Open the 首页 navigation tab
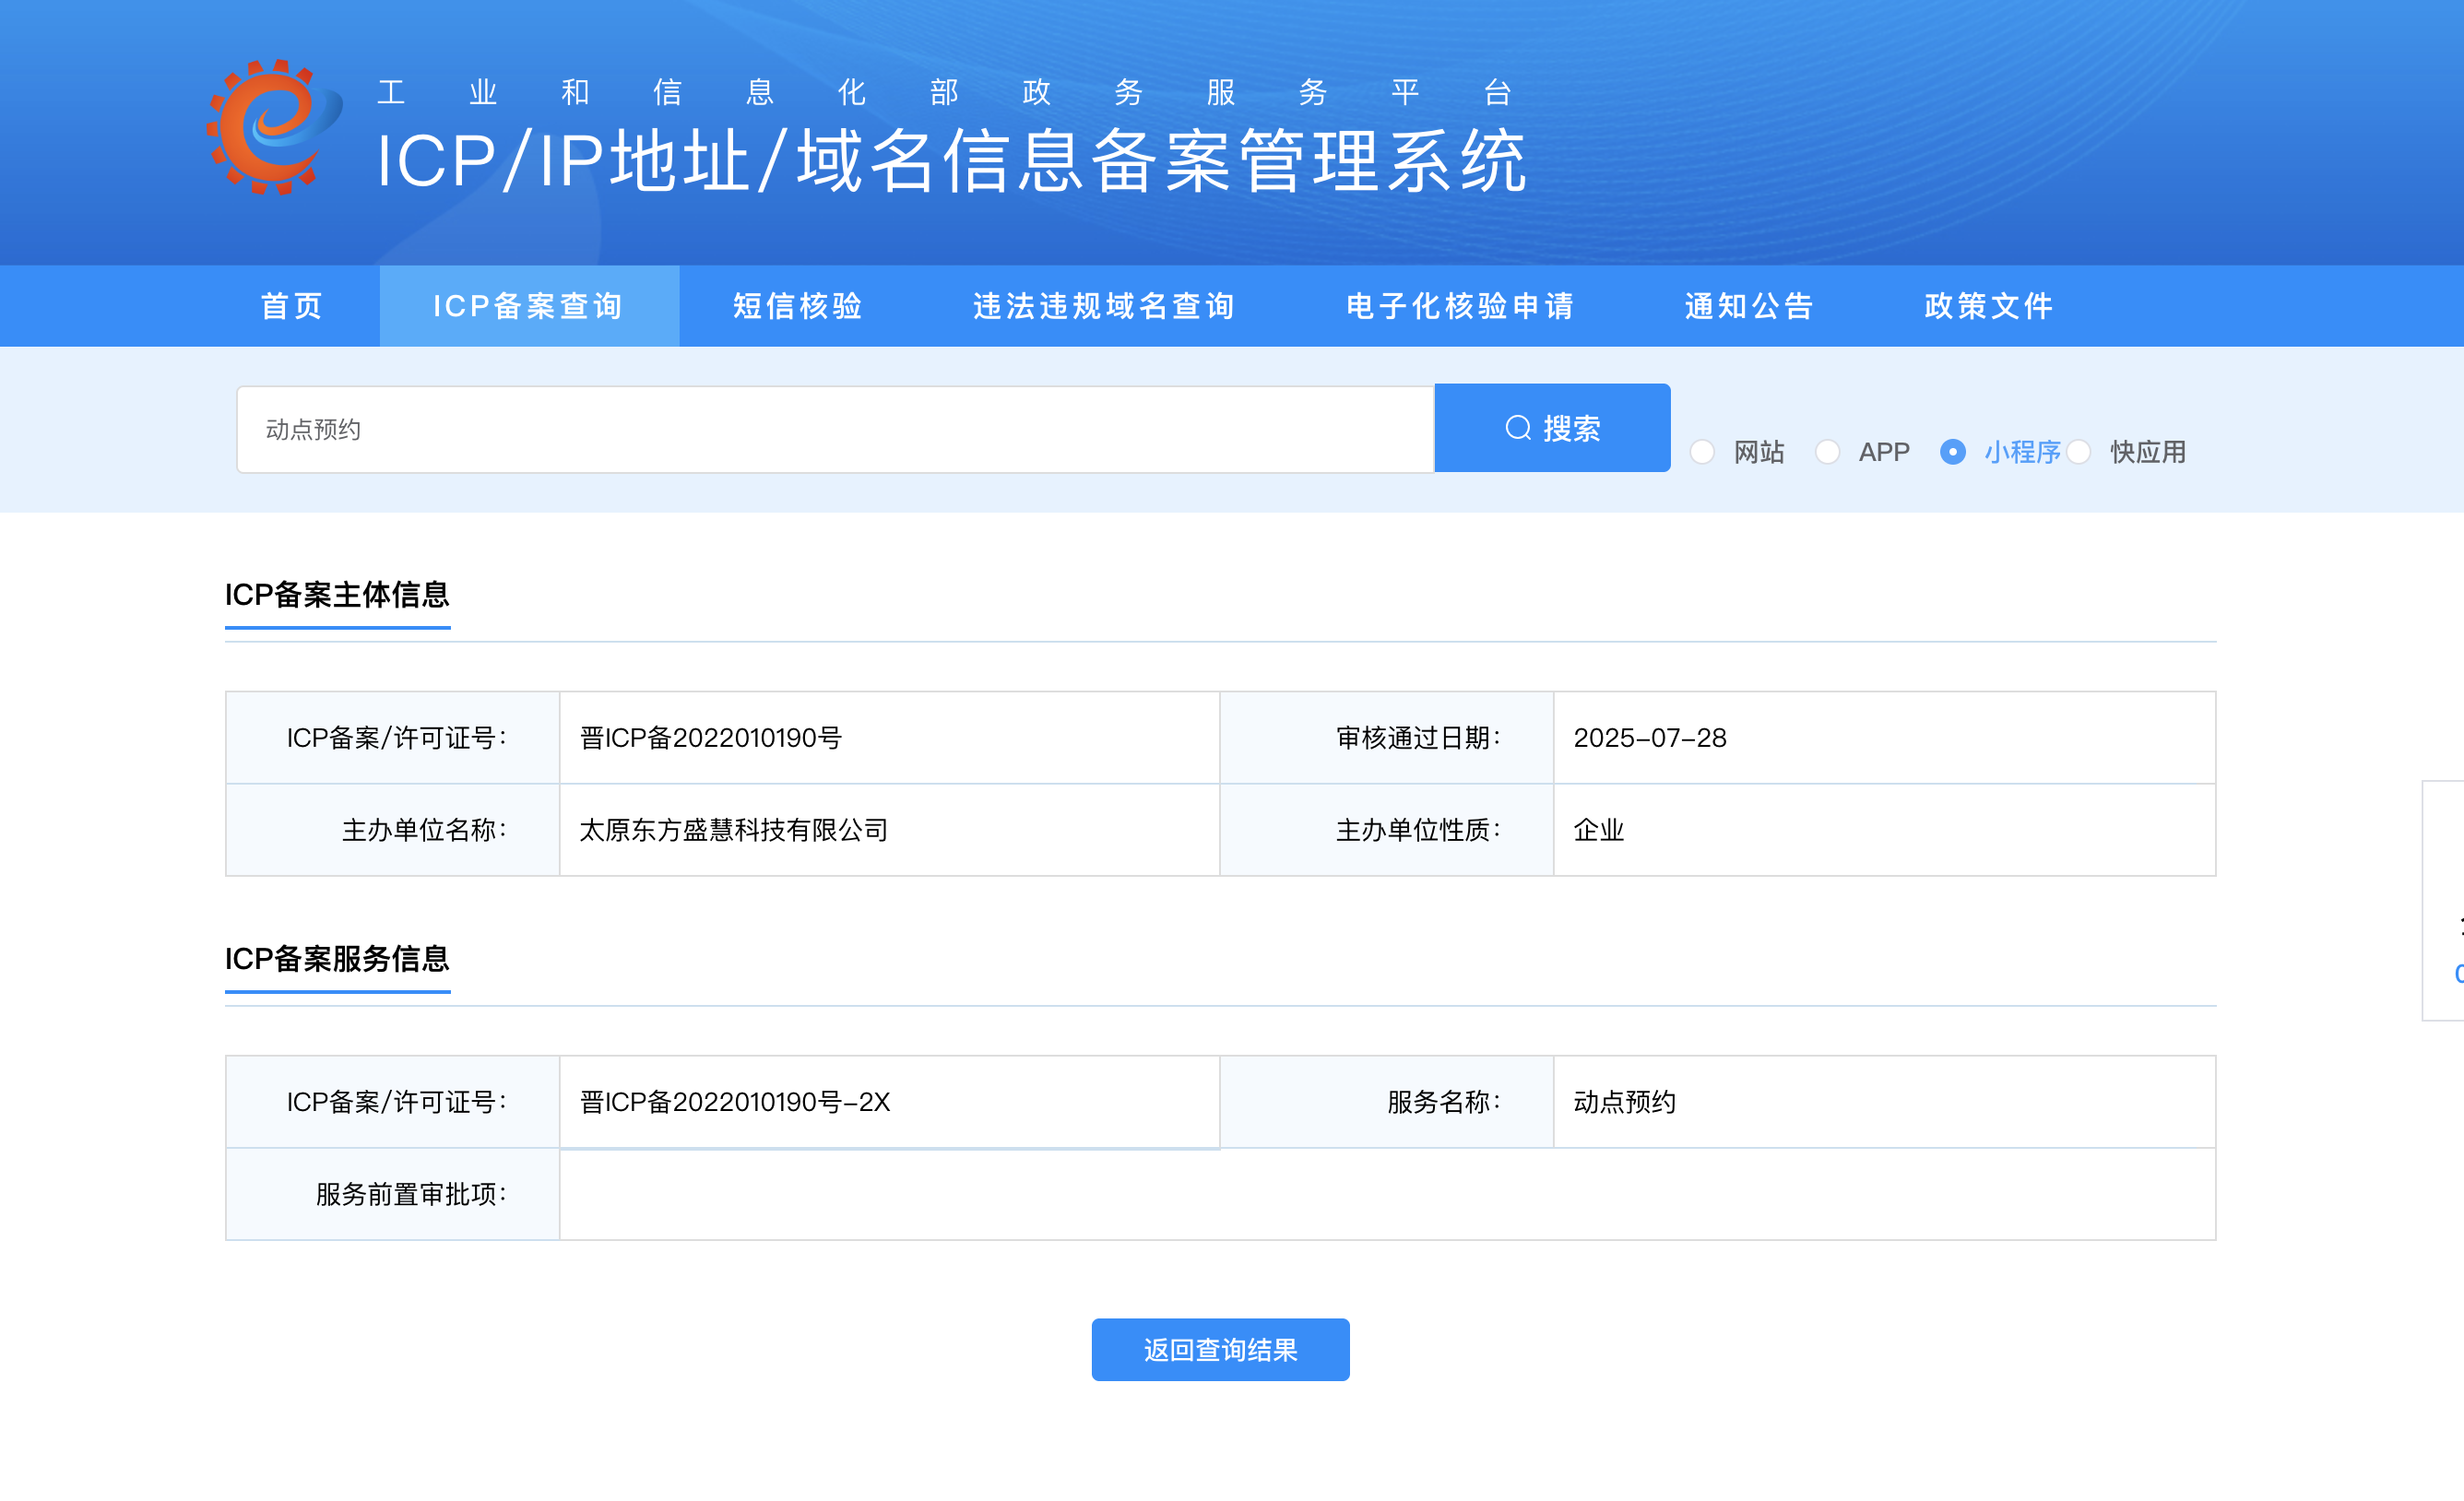Viewport: 2464px width, 1501px height. click(292, 306)
